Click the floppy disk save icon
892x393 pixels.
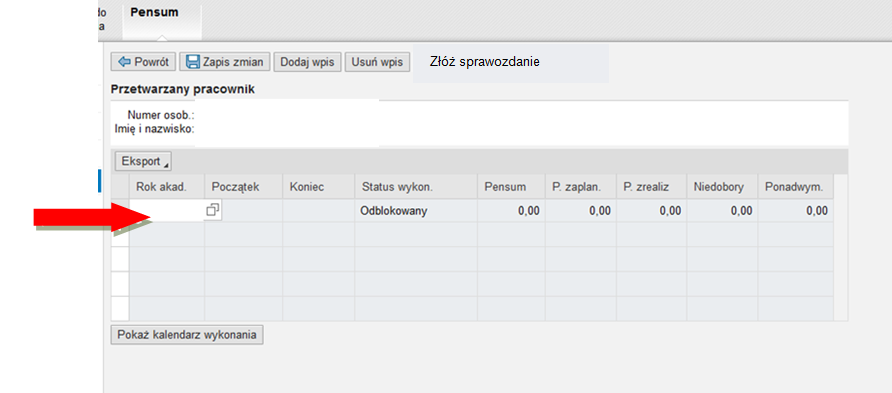point(193,62)
